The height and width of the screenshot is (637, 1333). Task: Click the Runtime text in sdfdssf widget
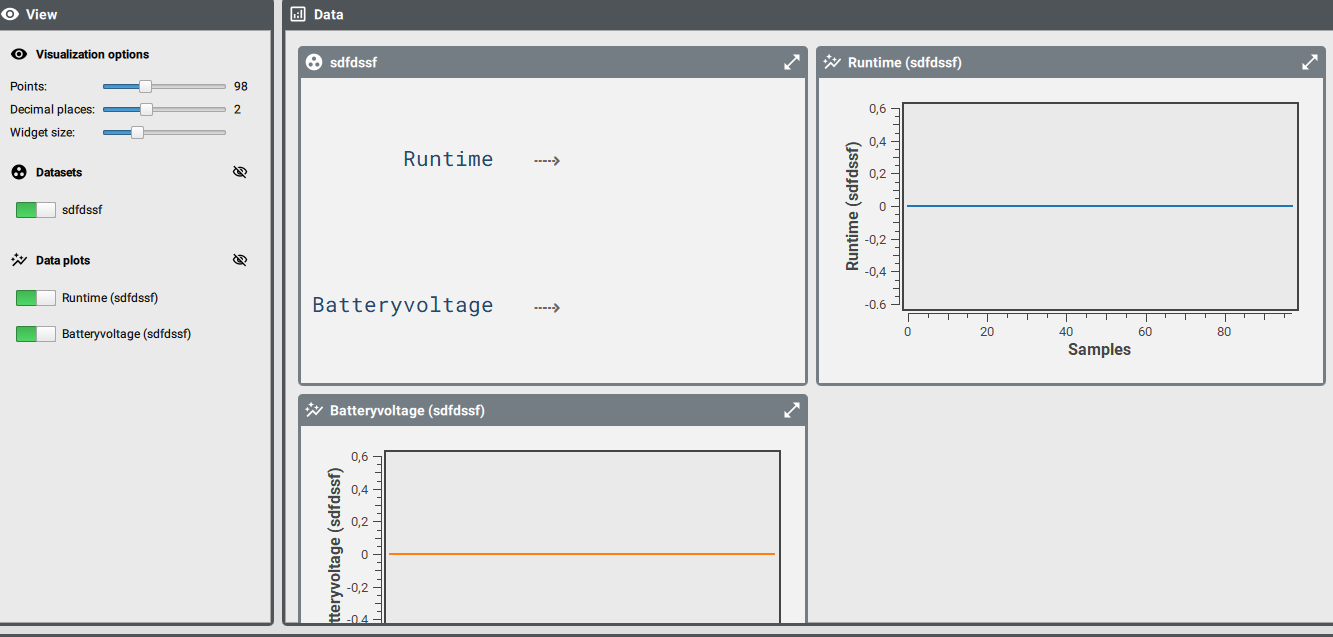coord(448,159)
